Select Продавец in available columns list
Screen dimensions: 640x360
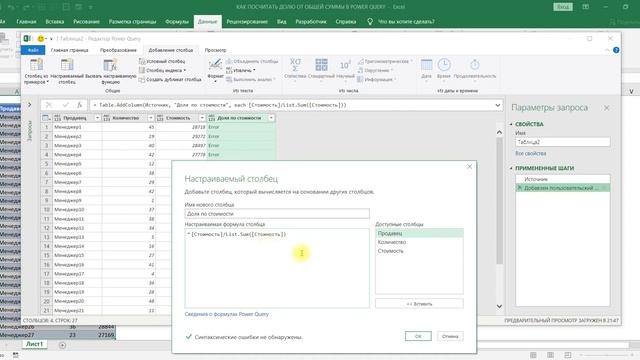(x=419, y=233)
